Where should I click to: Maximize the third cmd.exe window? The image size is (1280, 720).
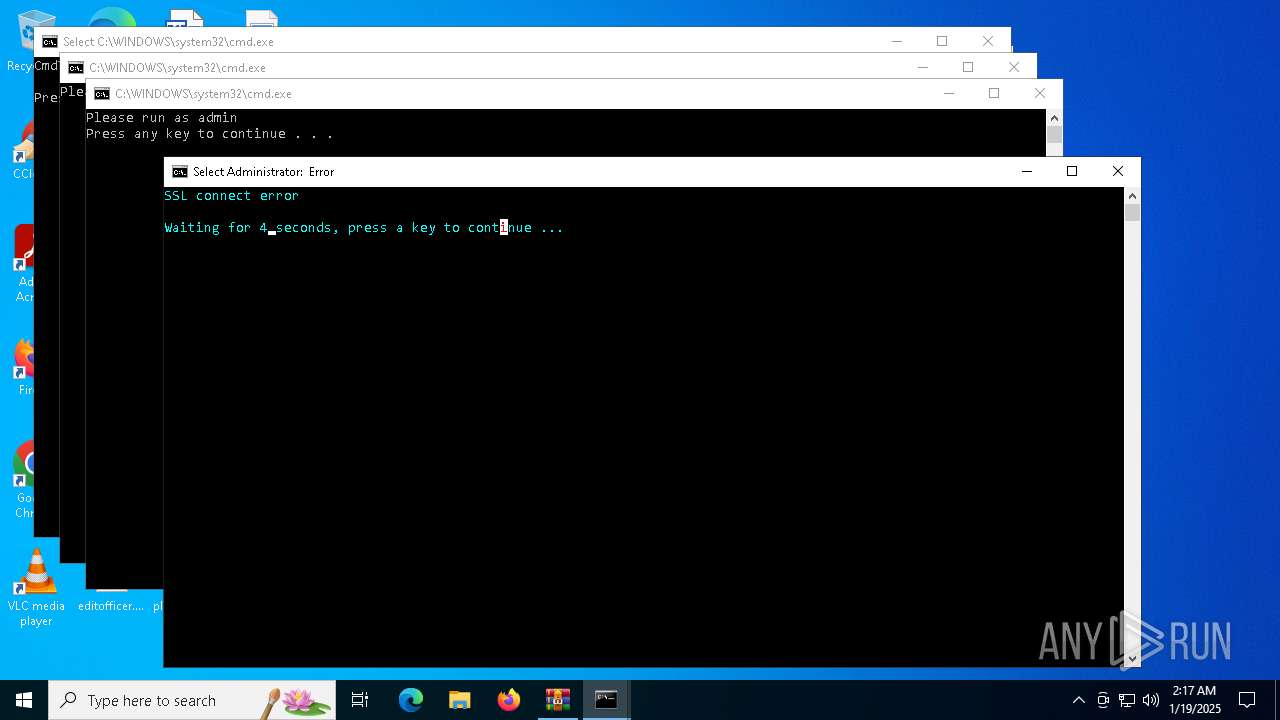(x=994, y=93)
